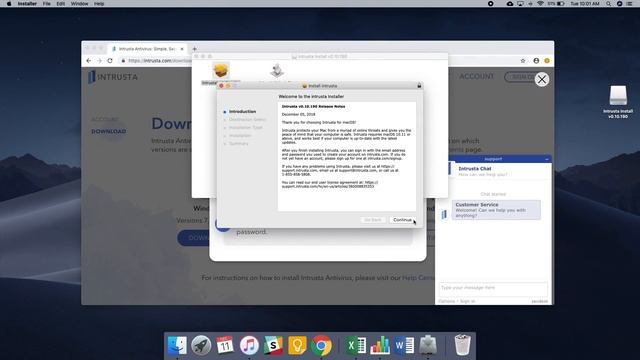640x360 pixels.
Task: Open Excel from the dock
Action: click(x=356, y=346)
